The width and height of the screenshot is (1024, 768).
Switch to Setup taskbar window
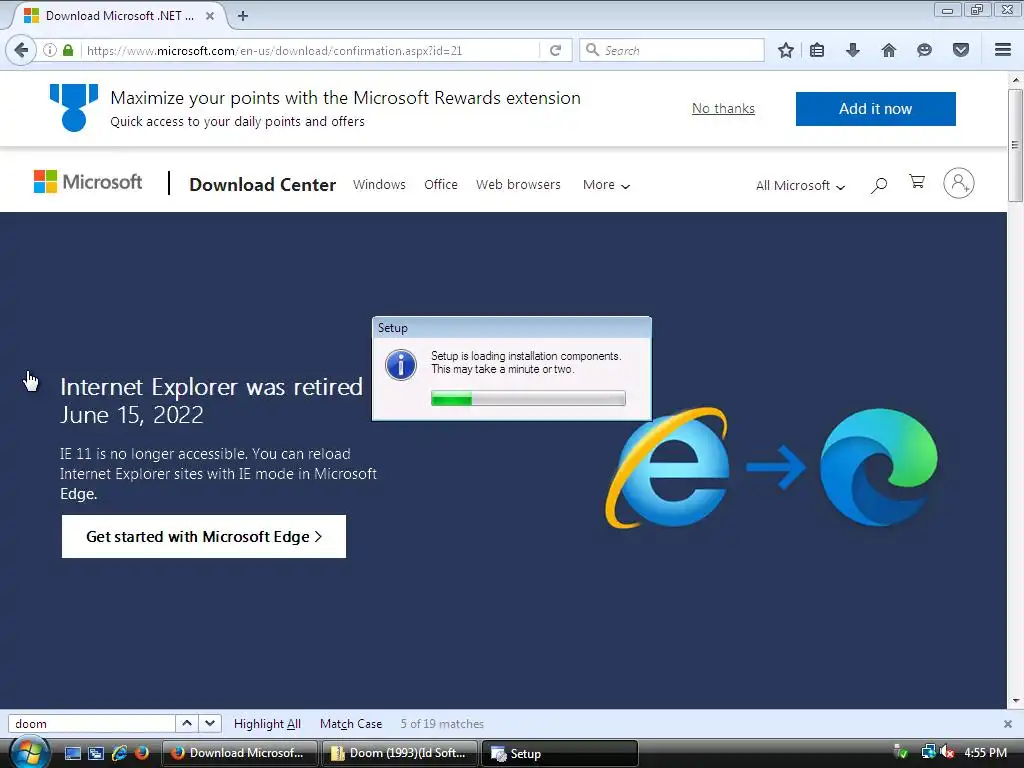[560, 753]
